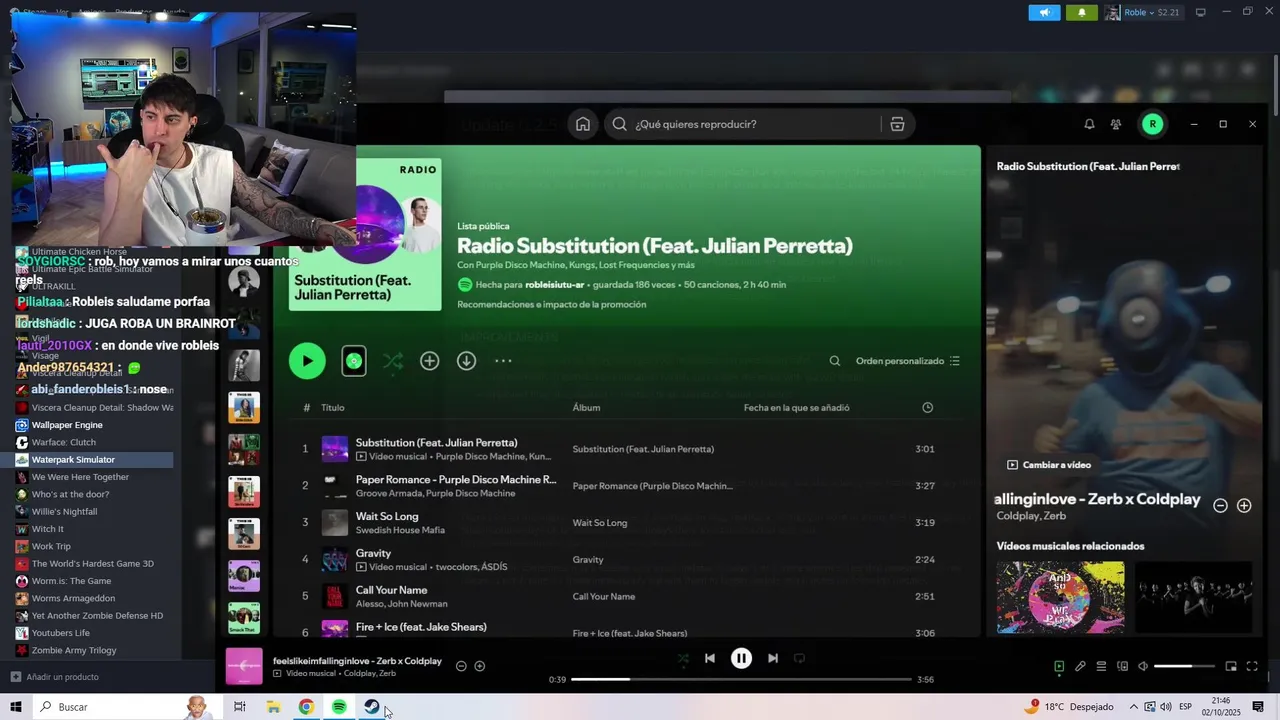The width and height of the screenshot is (1280, 720).
Task: Open profile link 'robleisiutu-ar'
Action: tap(554, 285)
